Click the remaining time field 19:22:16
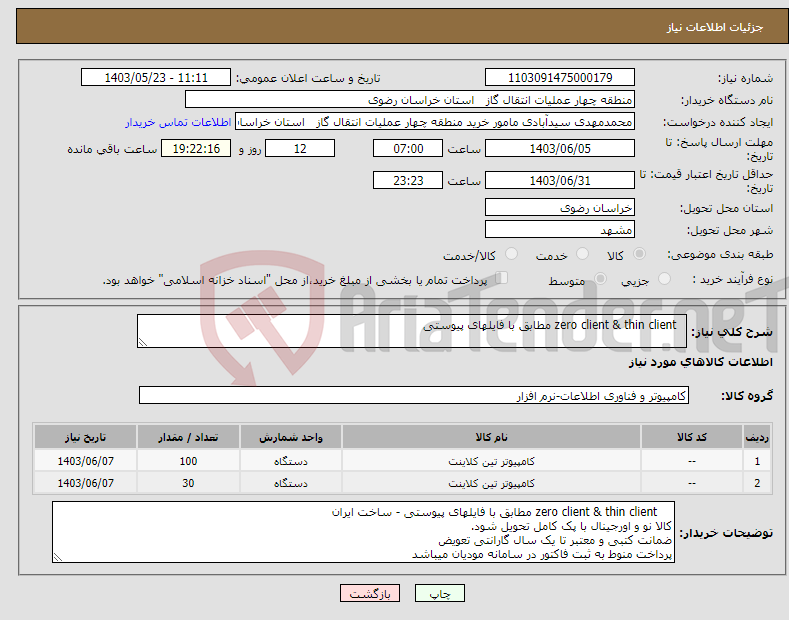 point(196,148)
